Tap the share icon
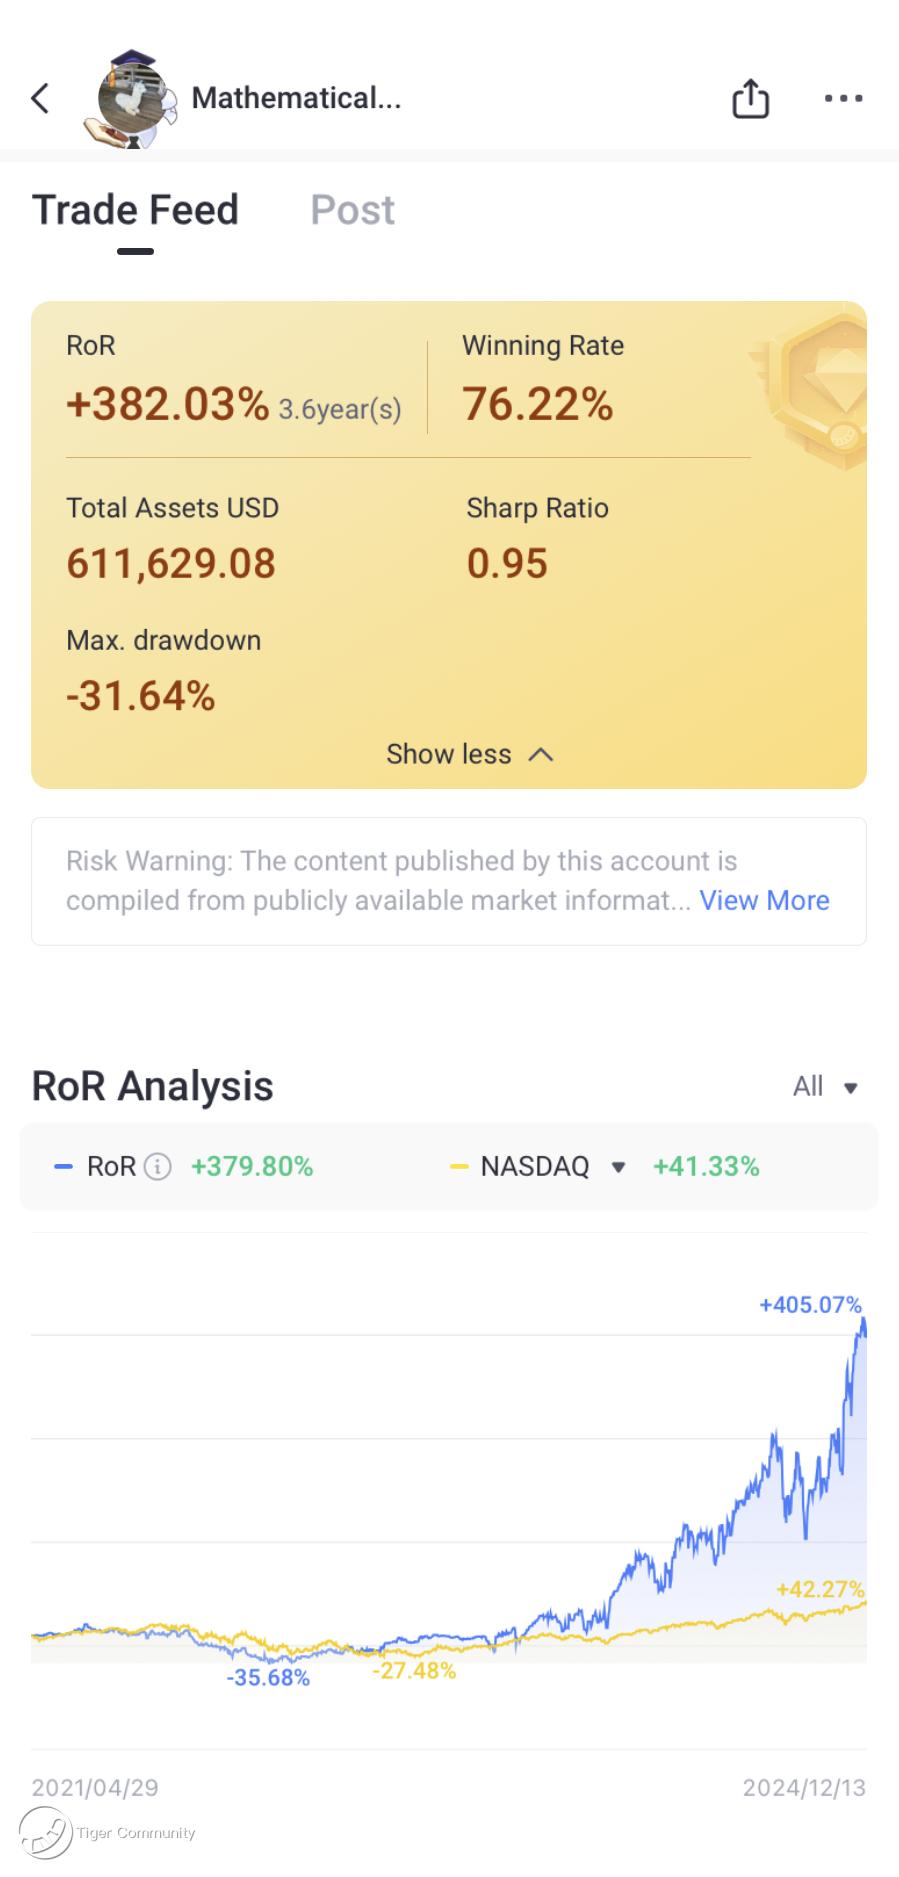 tap(750, 98)
